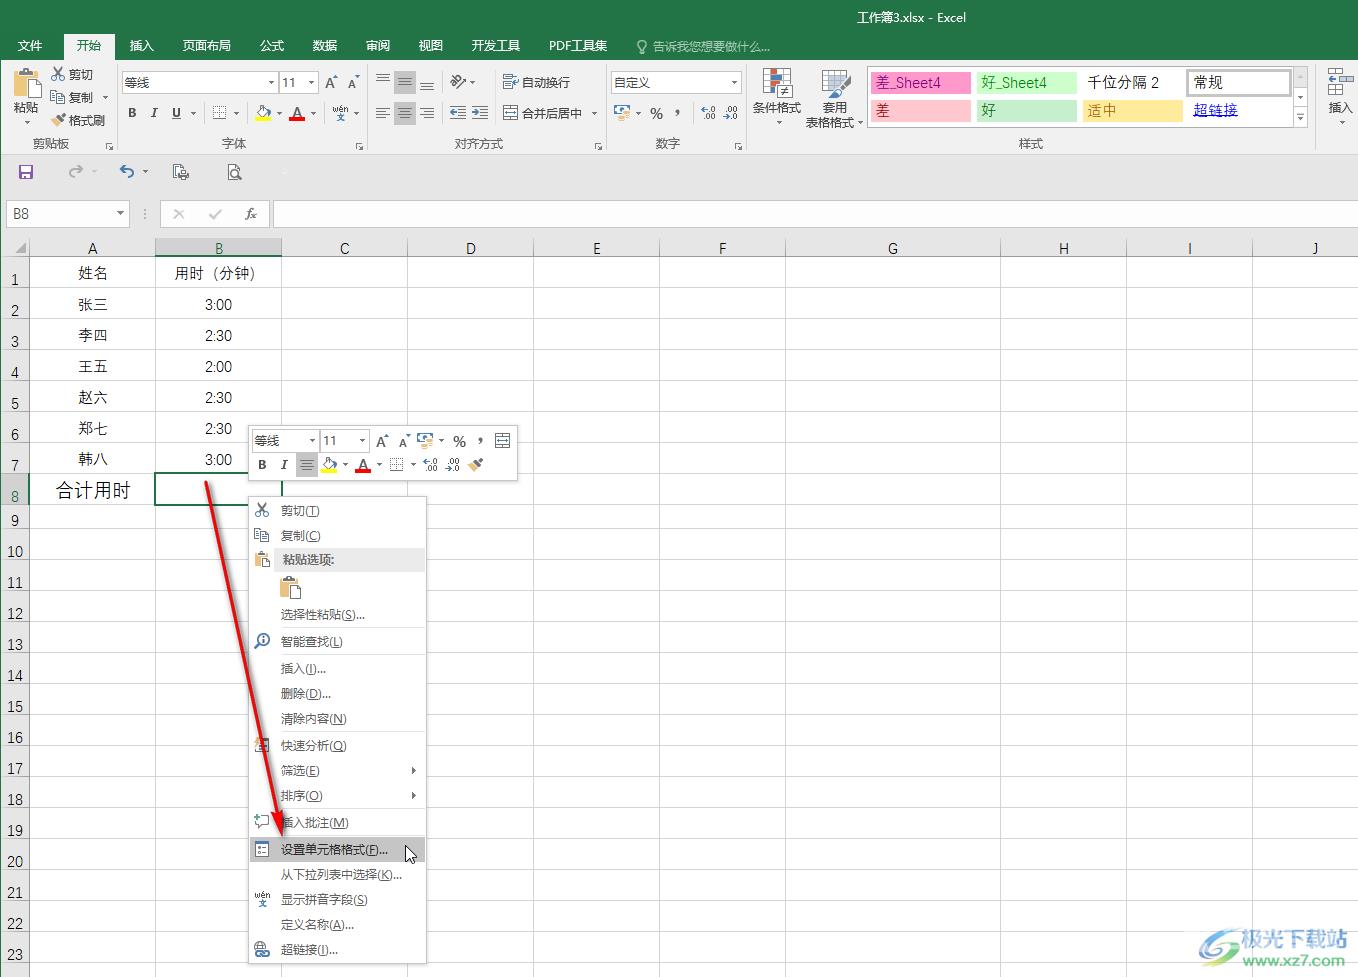Expand the Merge & Center dropdown arrow

(594, 113)
